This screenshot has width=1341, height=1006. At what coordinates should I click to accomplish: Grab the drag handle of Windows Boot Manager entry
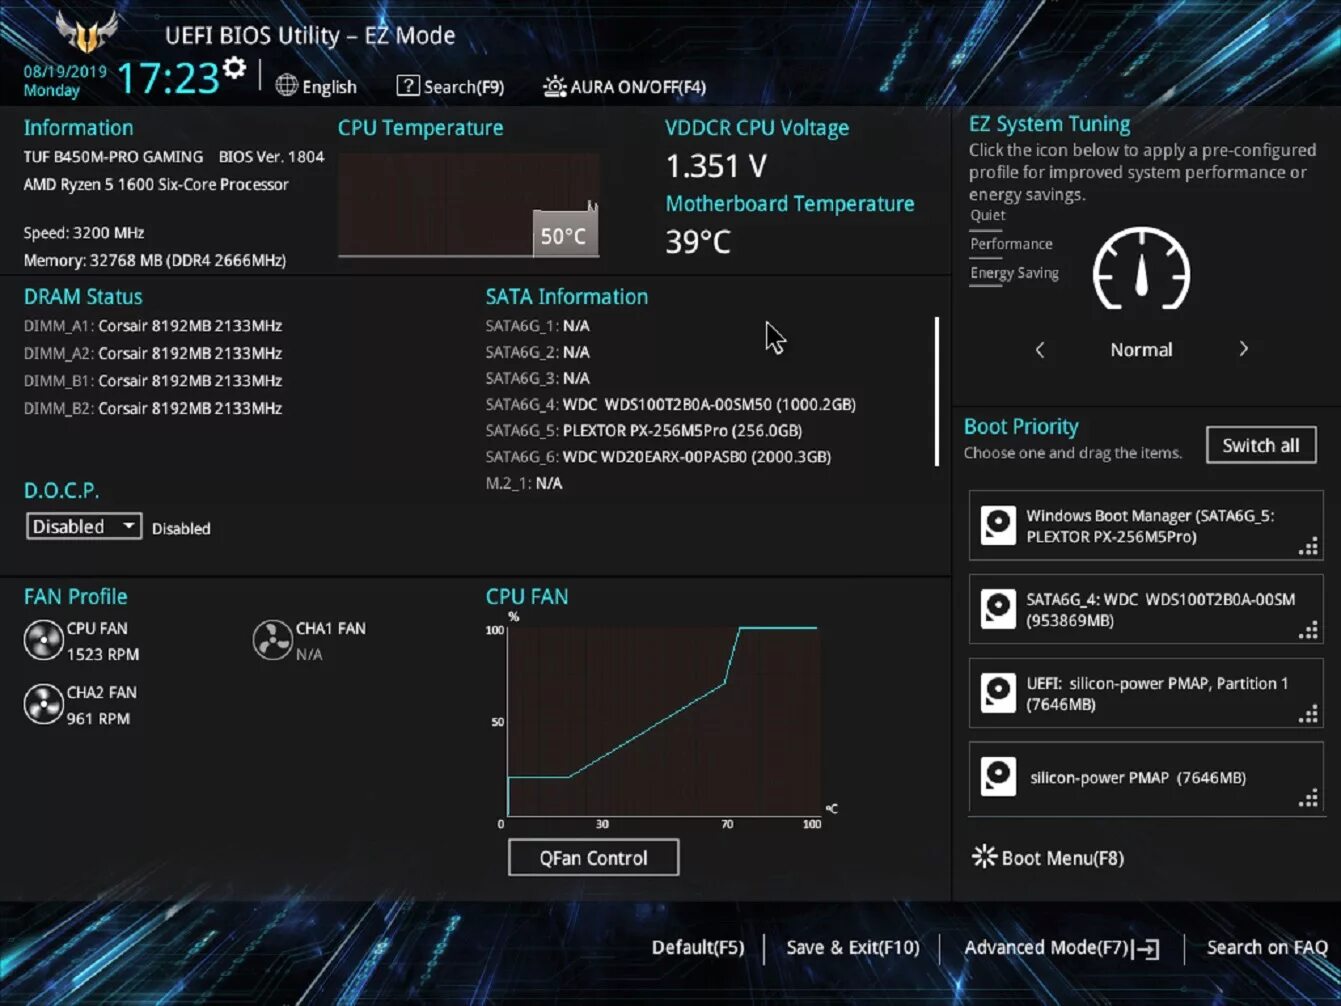pyautogui.click(x=1308, y=546)
